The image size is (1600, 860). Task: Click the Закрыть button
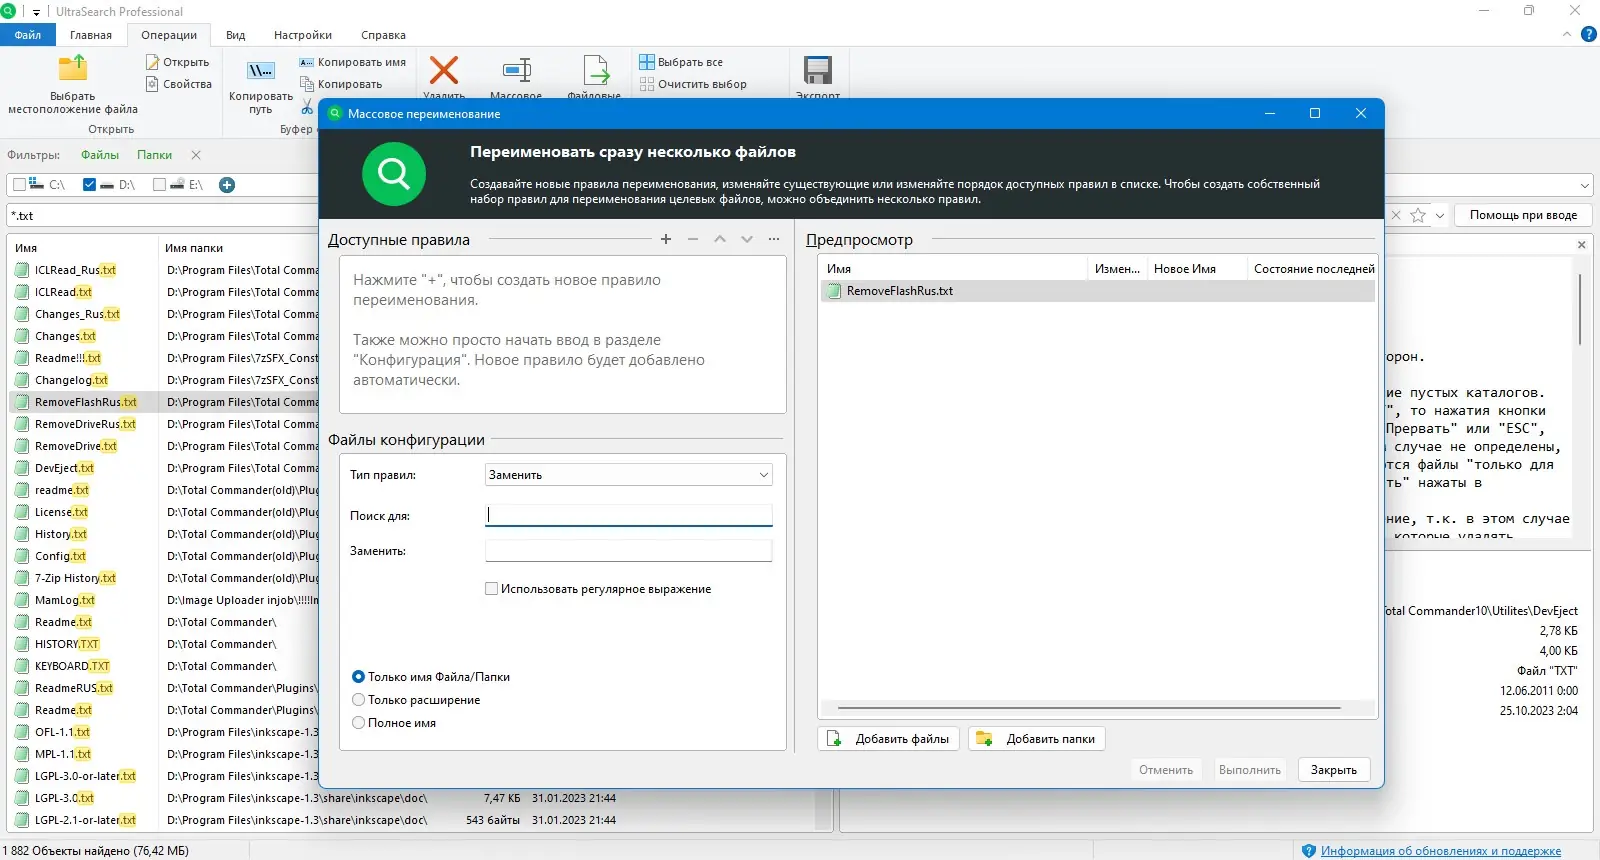click(x=1334, y=770)
